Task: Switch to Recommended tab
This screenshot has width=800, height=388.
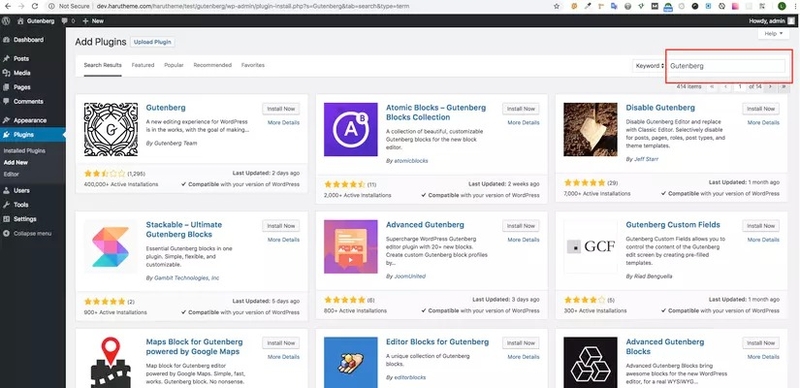Action: (x=212, y=65)
